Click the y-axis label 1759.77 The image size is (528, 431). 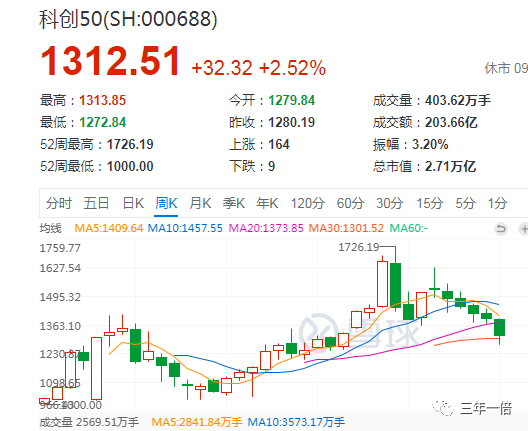pyautogui.click(x=60, y=248)
